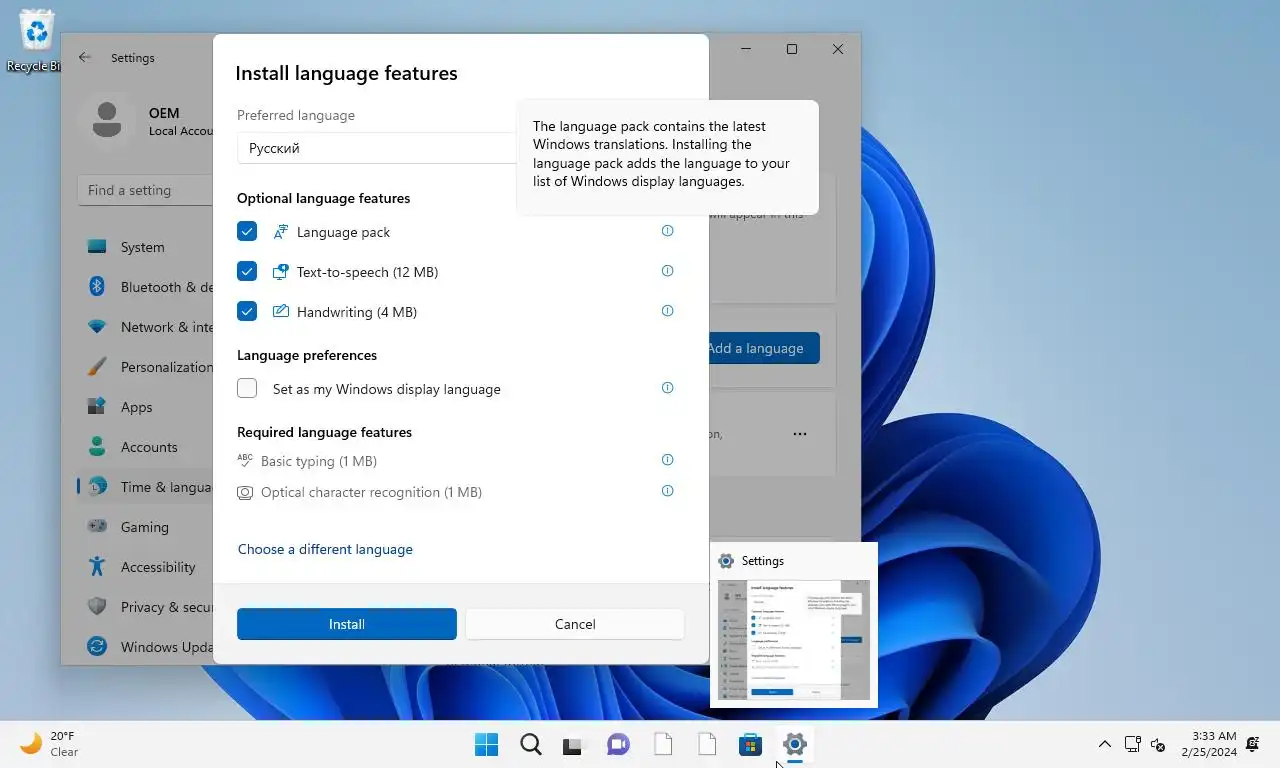Open taskbar Search
This screenshot has width=1280, height=768.
[531, 744]
